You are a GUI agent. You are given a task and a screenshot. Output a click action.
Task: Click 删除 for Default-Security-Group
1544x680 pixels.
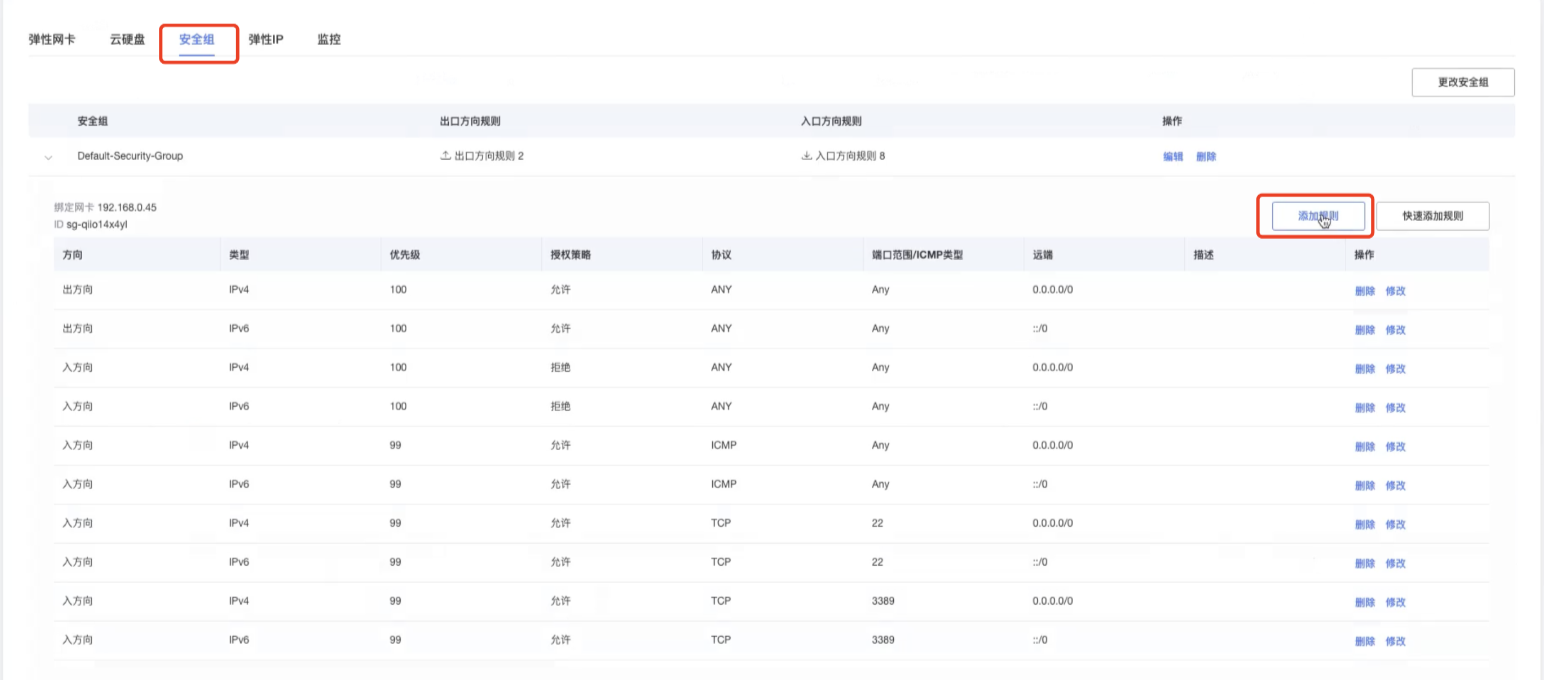[x=1206, y=157]
